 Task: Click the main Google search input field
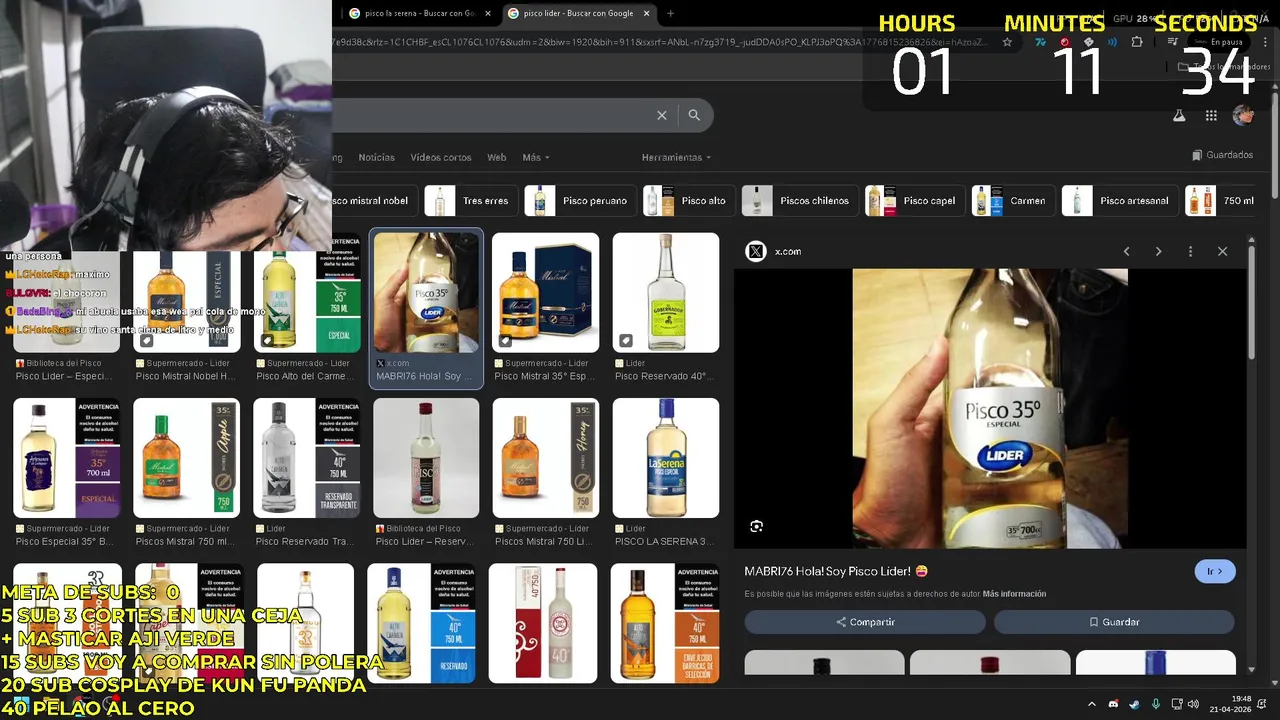click(490, 115)
